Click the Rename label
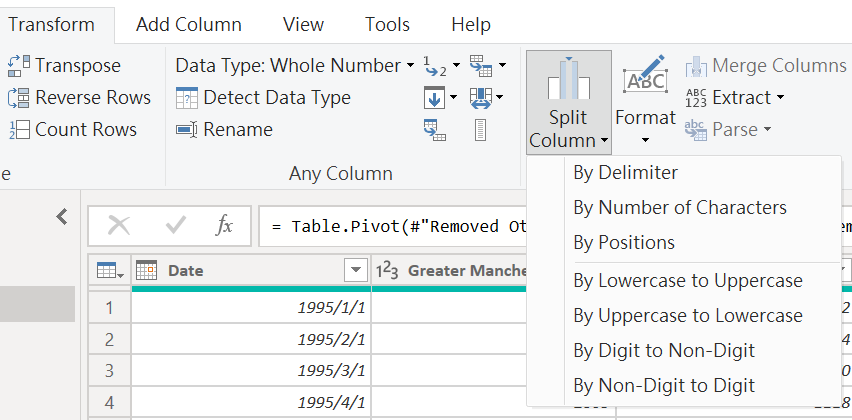 click(238, 130)
